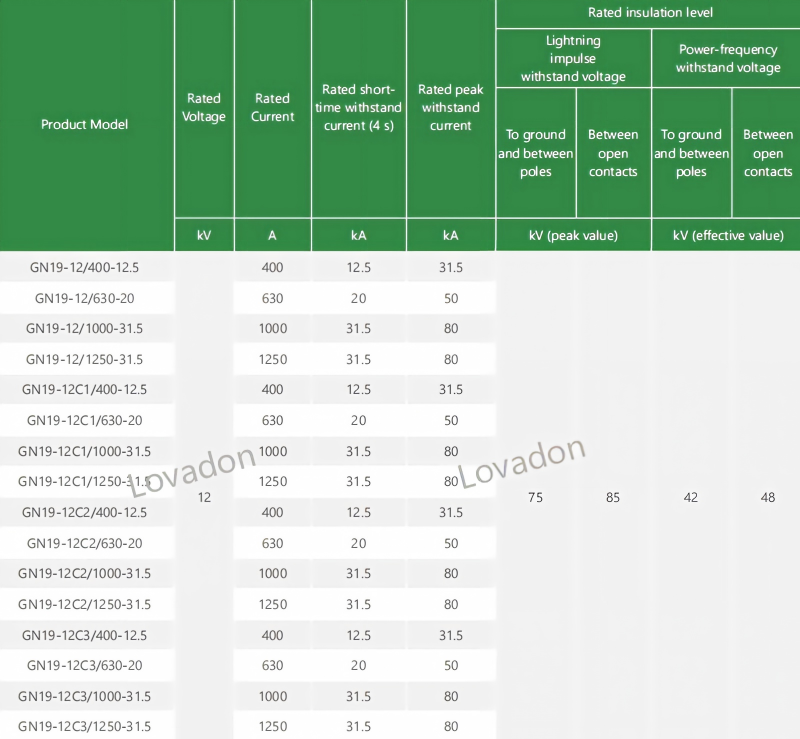Image resolution: width=800 pixels, height=739 pixels.
Task: Click the "Rated peak withstand current" header
Action: (451, 107)
